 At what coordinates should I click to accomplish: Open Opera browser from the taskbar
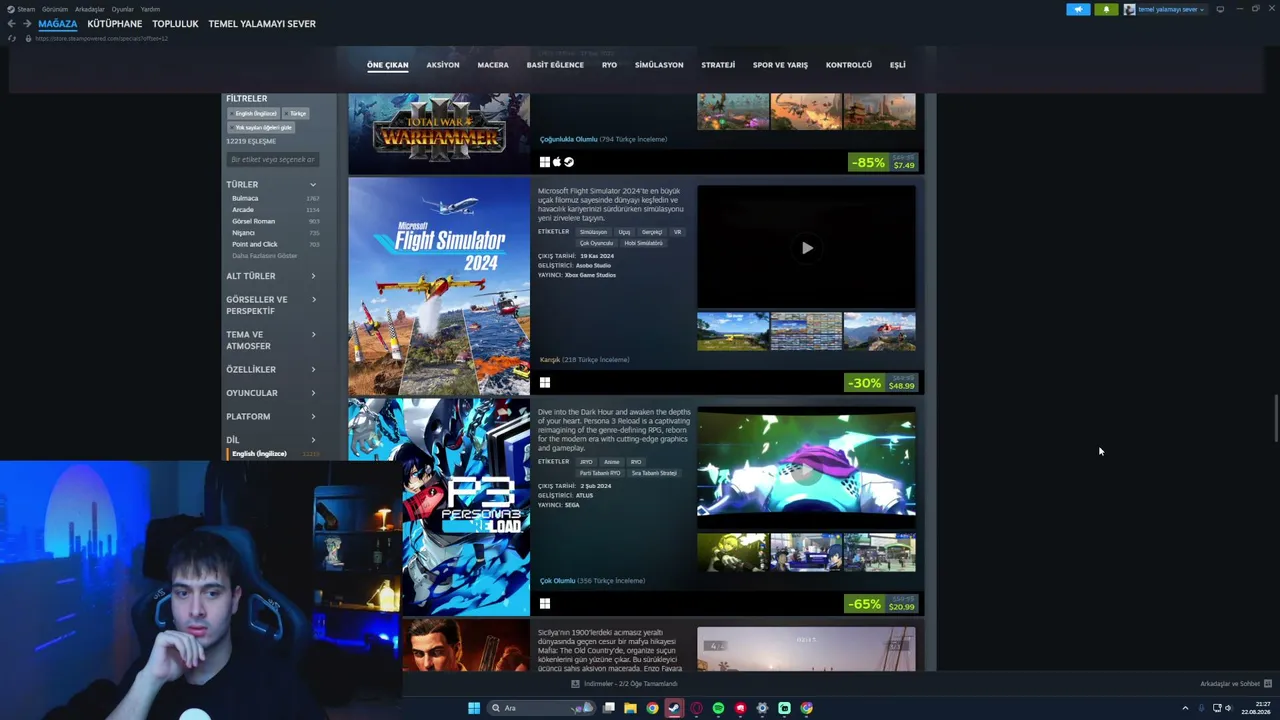click(696, 708)
